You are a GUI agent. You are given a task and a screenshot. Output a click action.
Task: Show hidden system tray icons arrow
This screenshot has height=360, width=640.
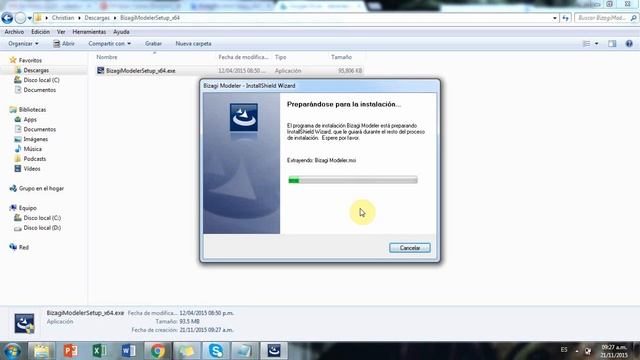(577, 351)
